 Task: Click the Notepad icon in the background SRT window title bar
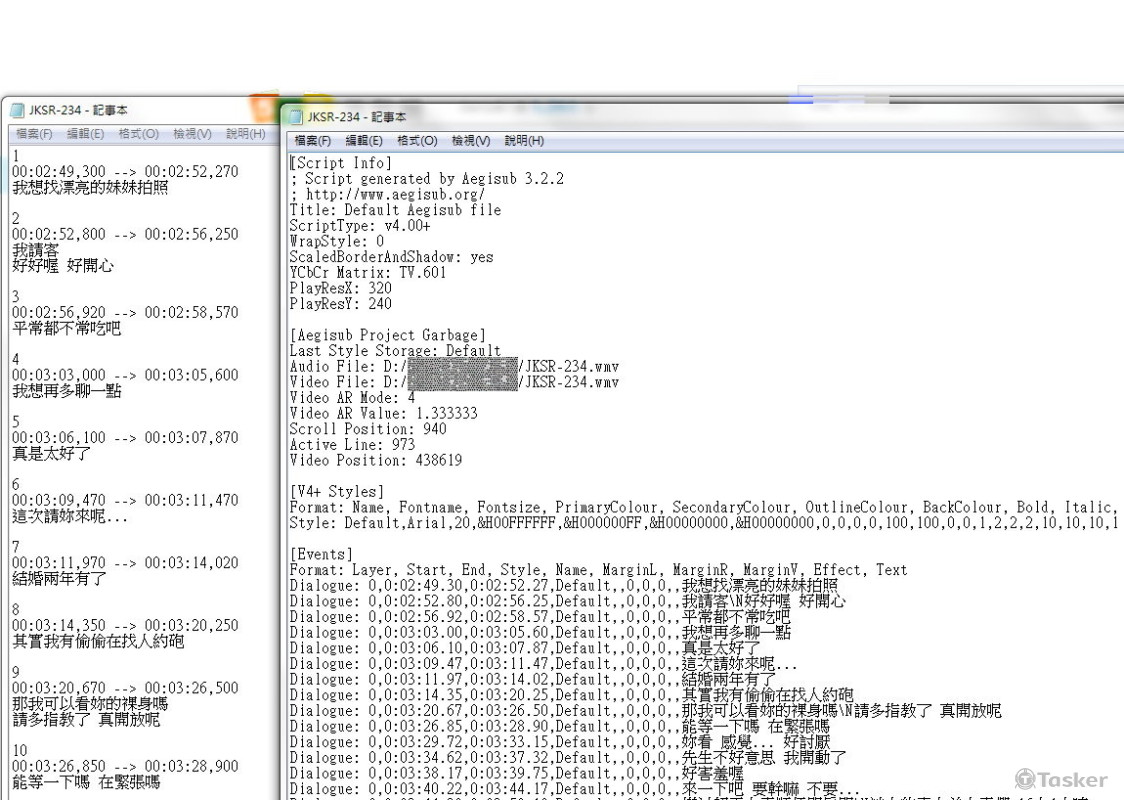tap(18, 110)
